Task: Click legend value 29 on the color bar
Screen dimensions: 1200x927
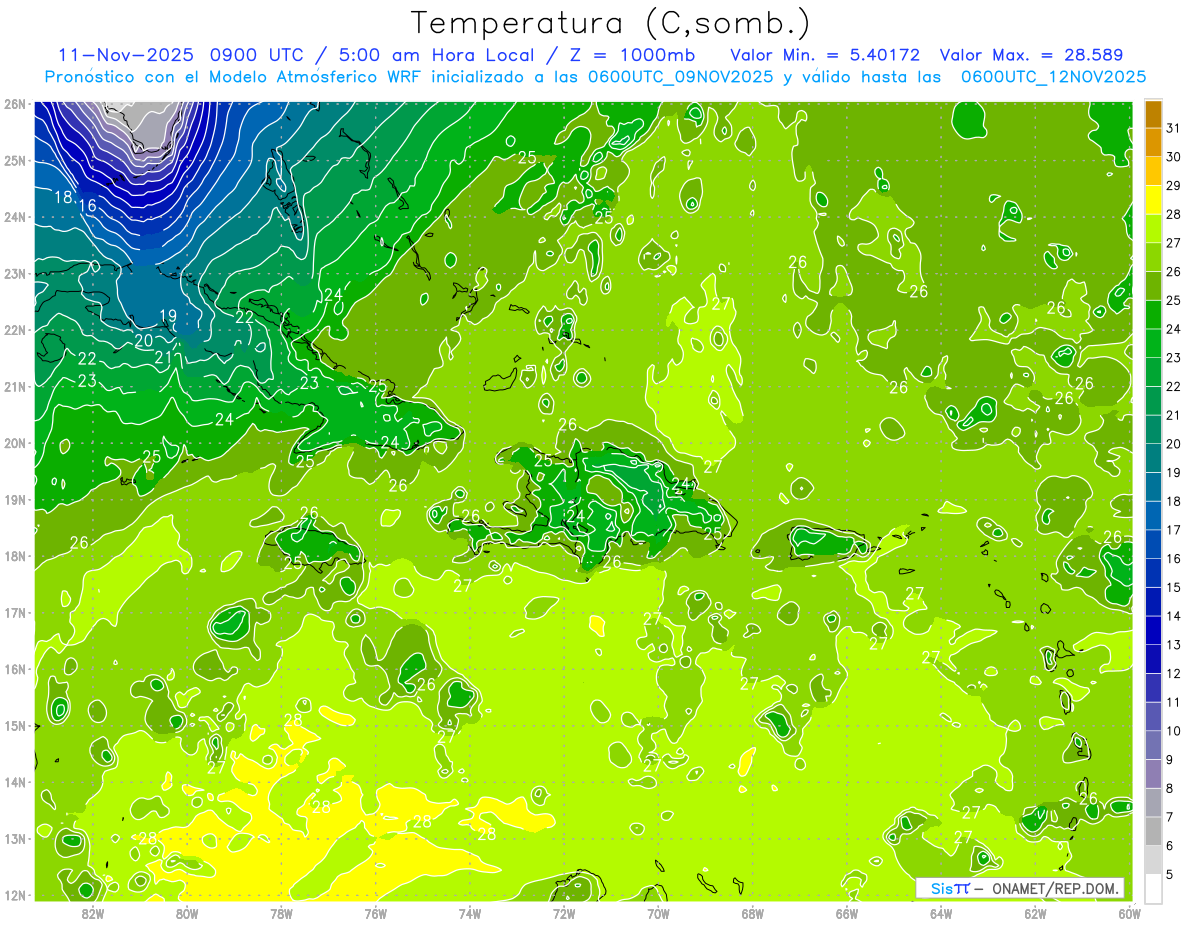Action: 1173,185
